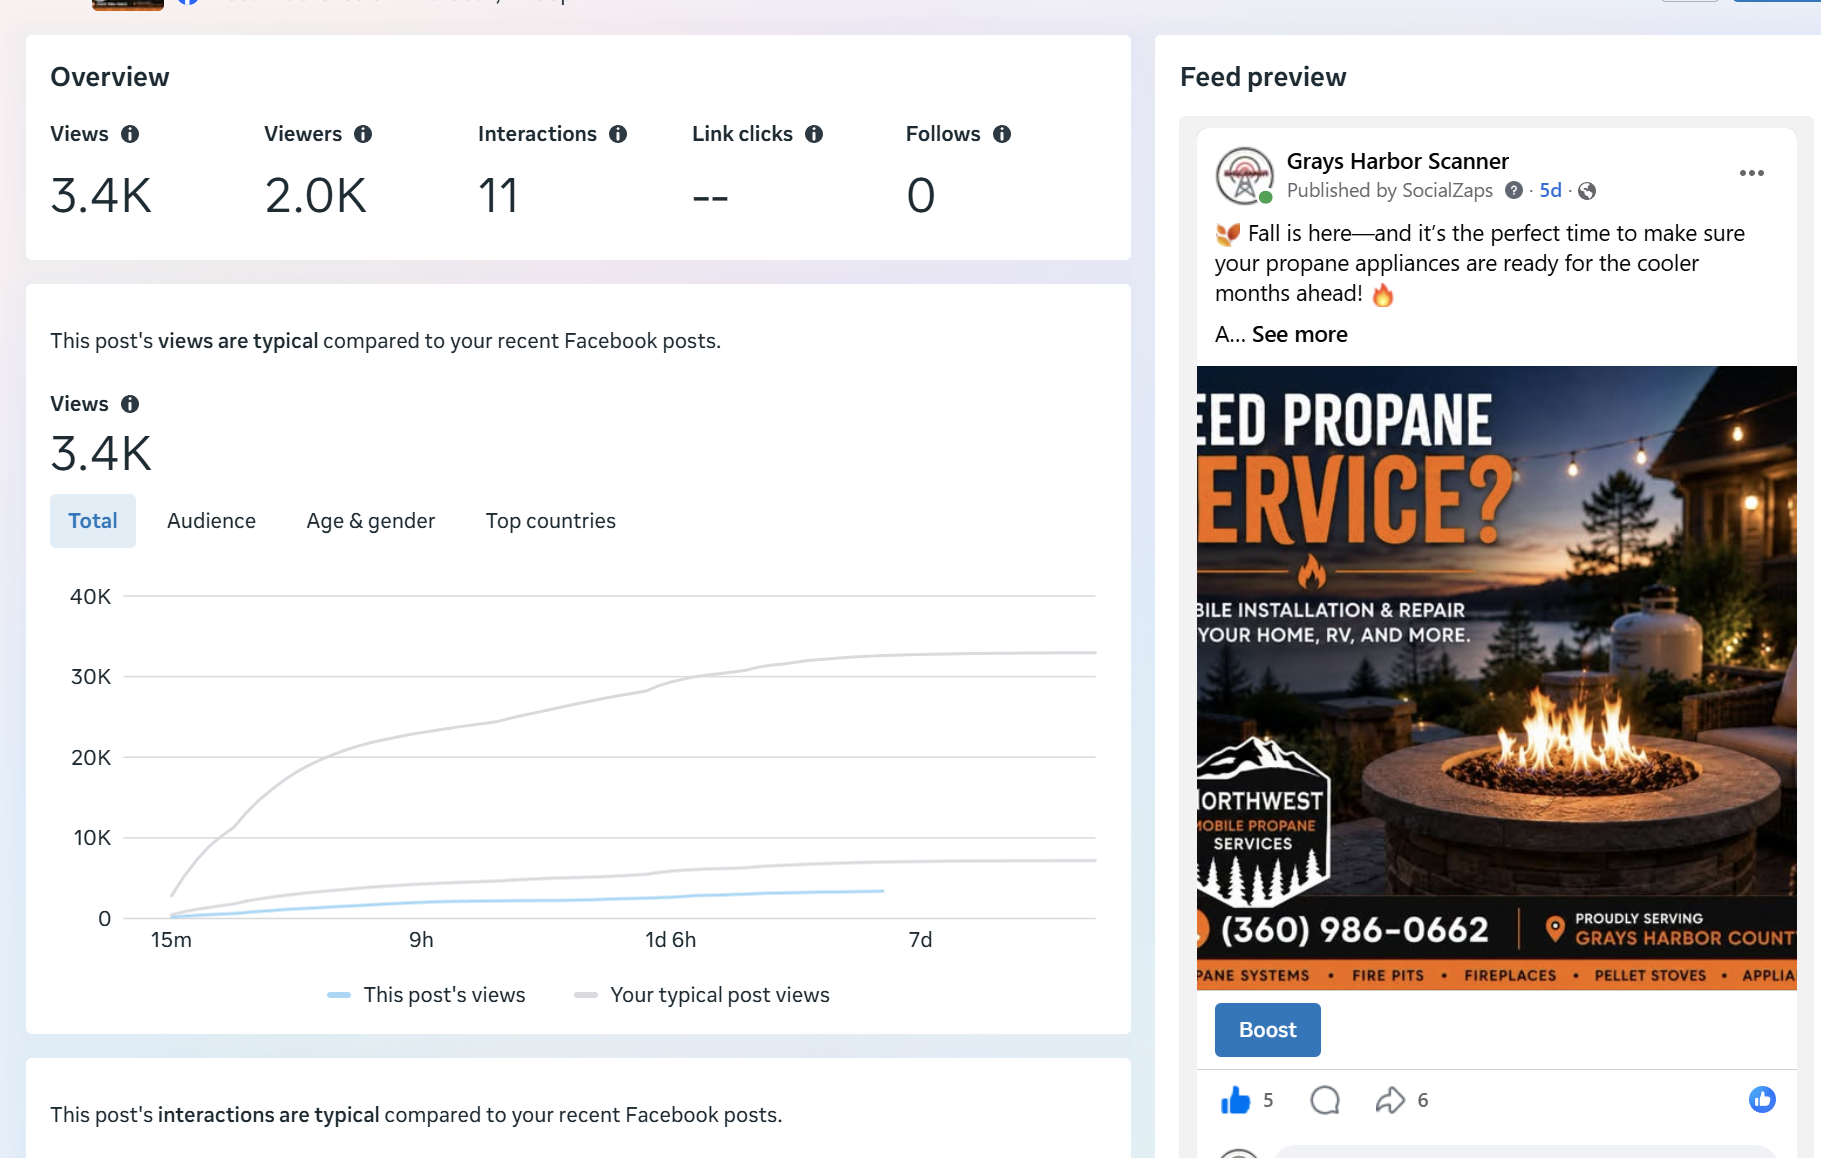Open the Interactions info tooltip icon
The height and width of the screenshot is (1158, 1821).
tap(618, 134)
